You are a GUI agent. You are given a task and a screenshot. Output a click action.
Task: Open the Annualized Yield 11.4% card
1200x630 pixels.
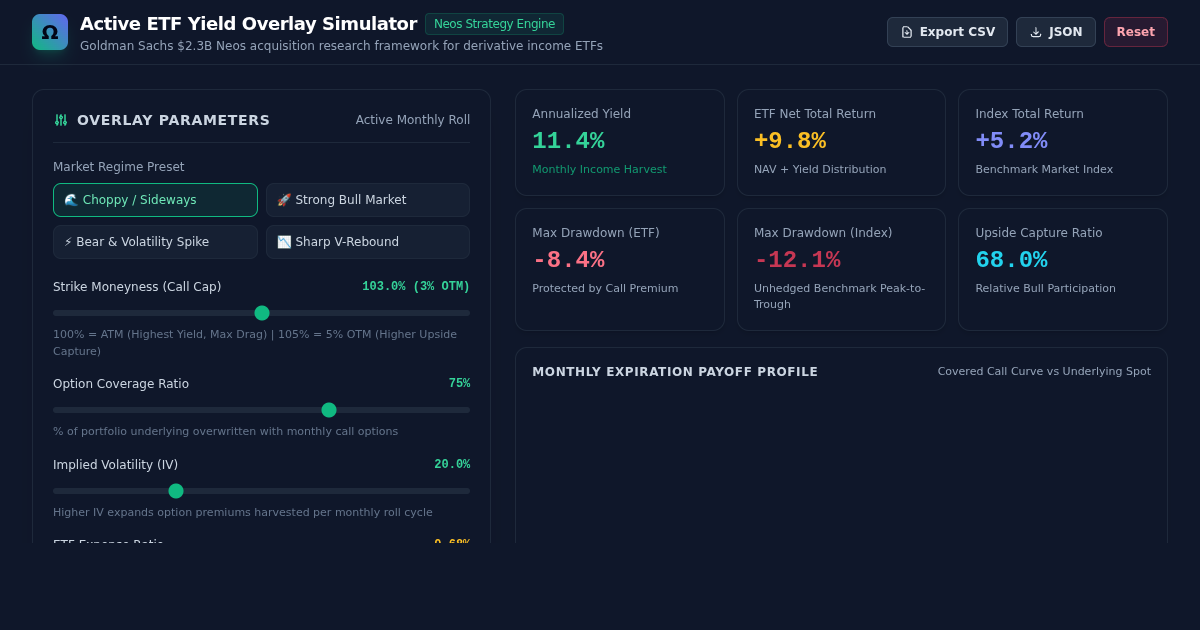point(620,143)
